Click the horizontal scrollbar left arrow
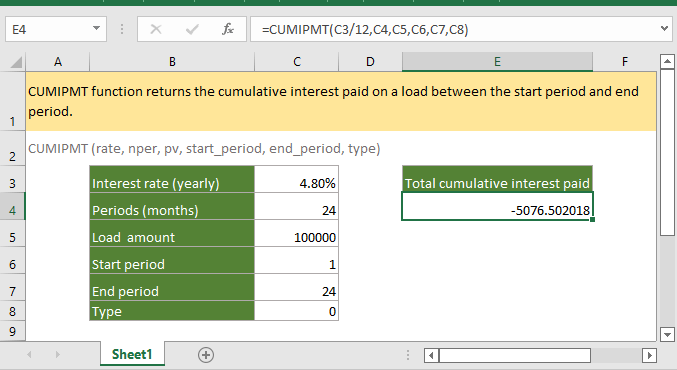This screenshot has width=677, height=370. pos(431,355)
